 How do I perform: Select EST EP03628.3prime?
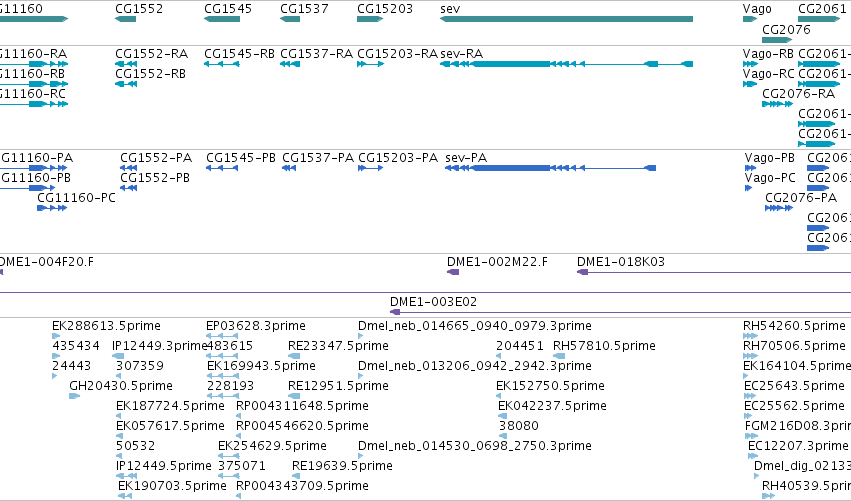pos(256,326)
